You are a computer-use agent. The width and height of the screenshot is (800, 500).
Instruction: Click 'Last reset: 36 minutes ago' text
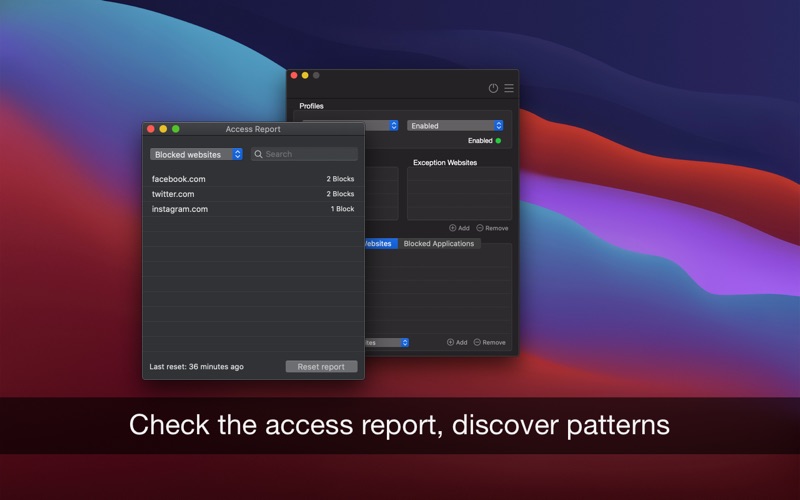pos(196,366)
